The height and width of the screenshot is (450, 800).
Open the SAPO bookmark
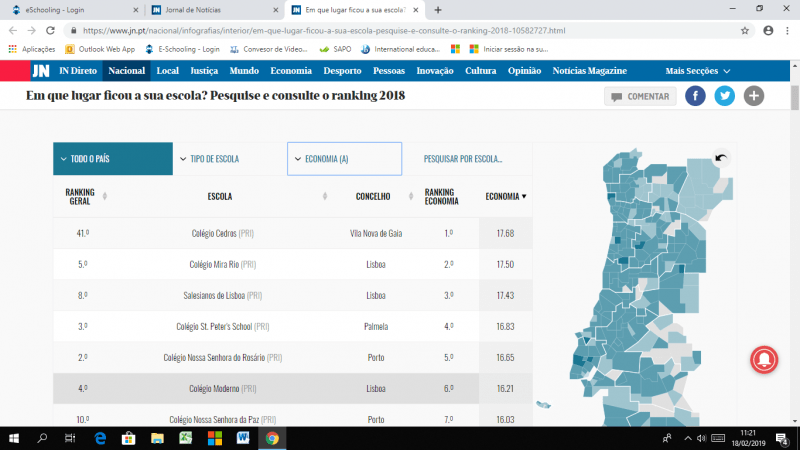[335, 49]
